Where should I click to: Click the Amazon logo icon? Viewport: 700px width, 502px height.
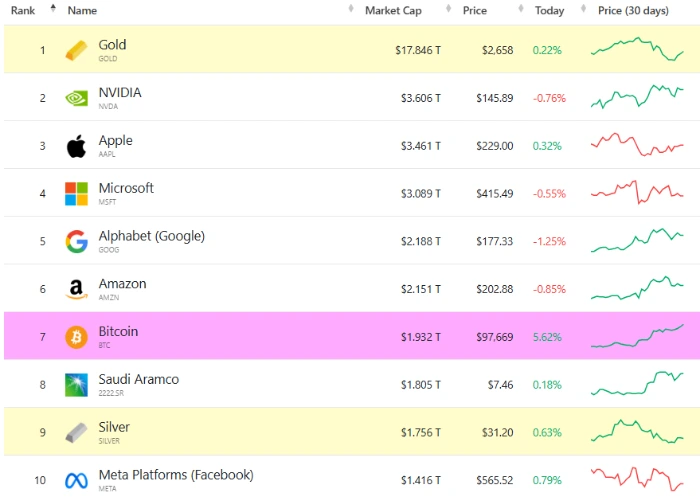tap(76, 289)
